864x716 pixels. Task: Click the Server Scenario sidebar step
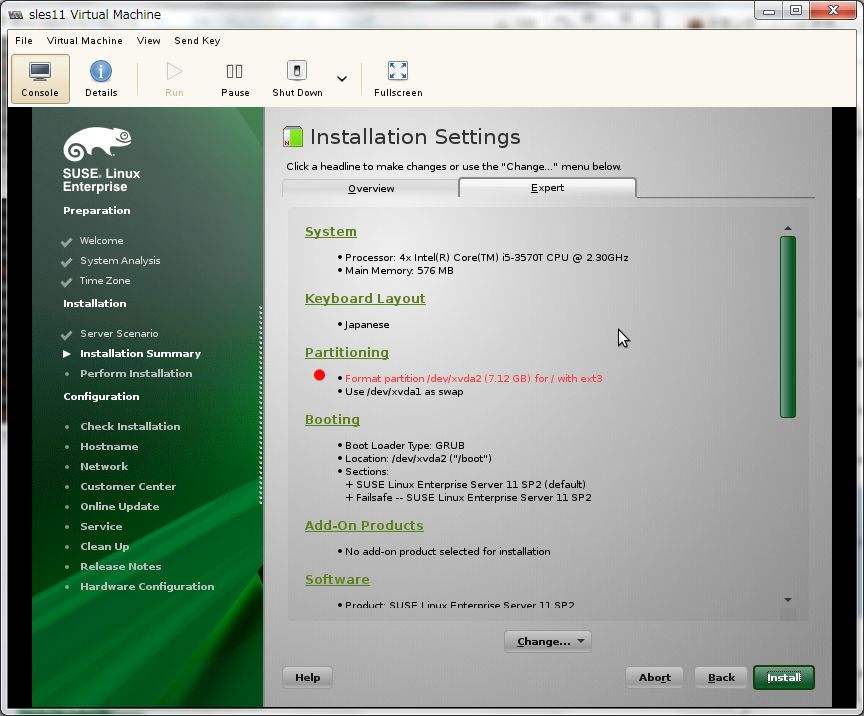pos(119,333)
